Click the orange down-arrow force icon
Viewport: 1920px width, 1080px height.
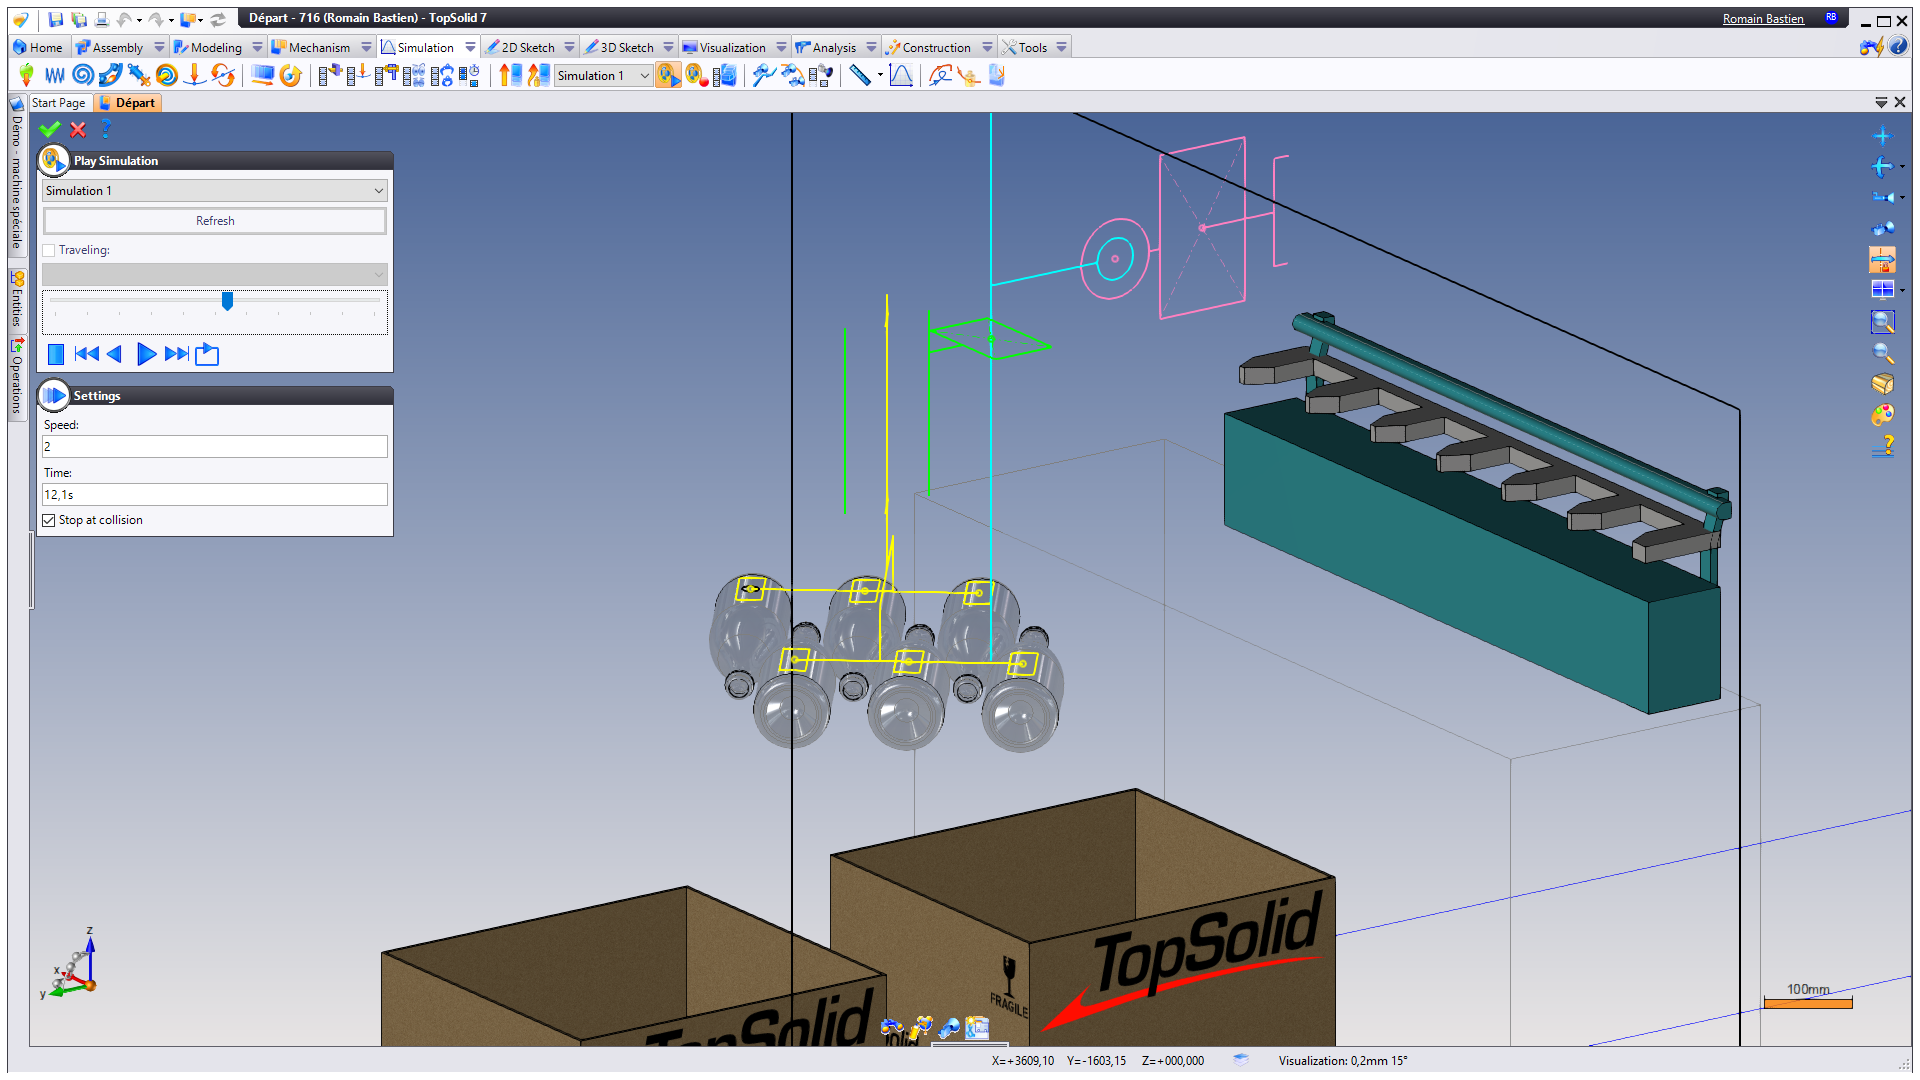195,75
